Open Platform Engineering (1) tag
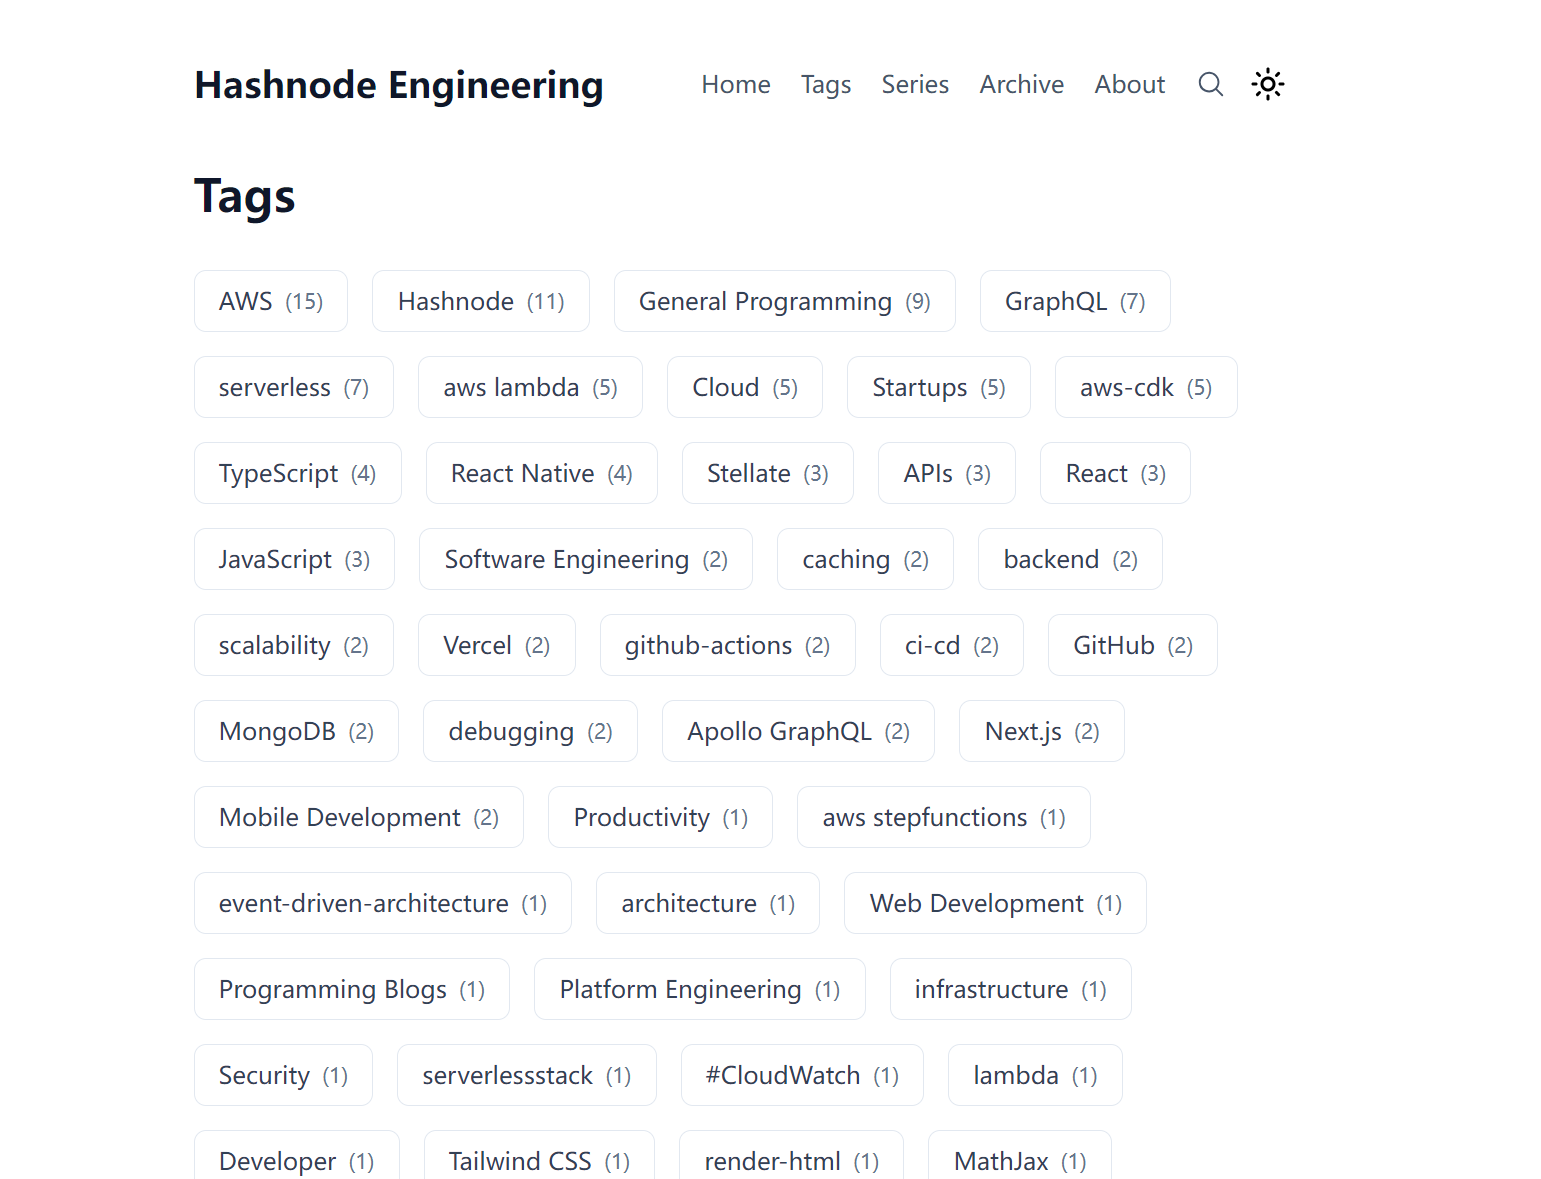Image resolution: width=1541 pixels, height=1179 pixels. click(x=700, y=989)
